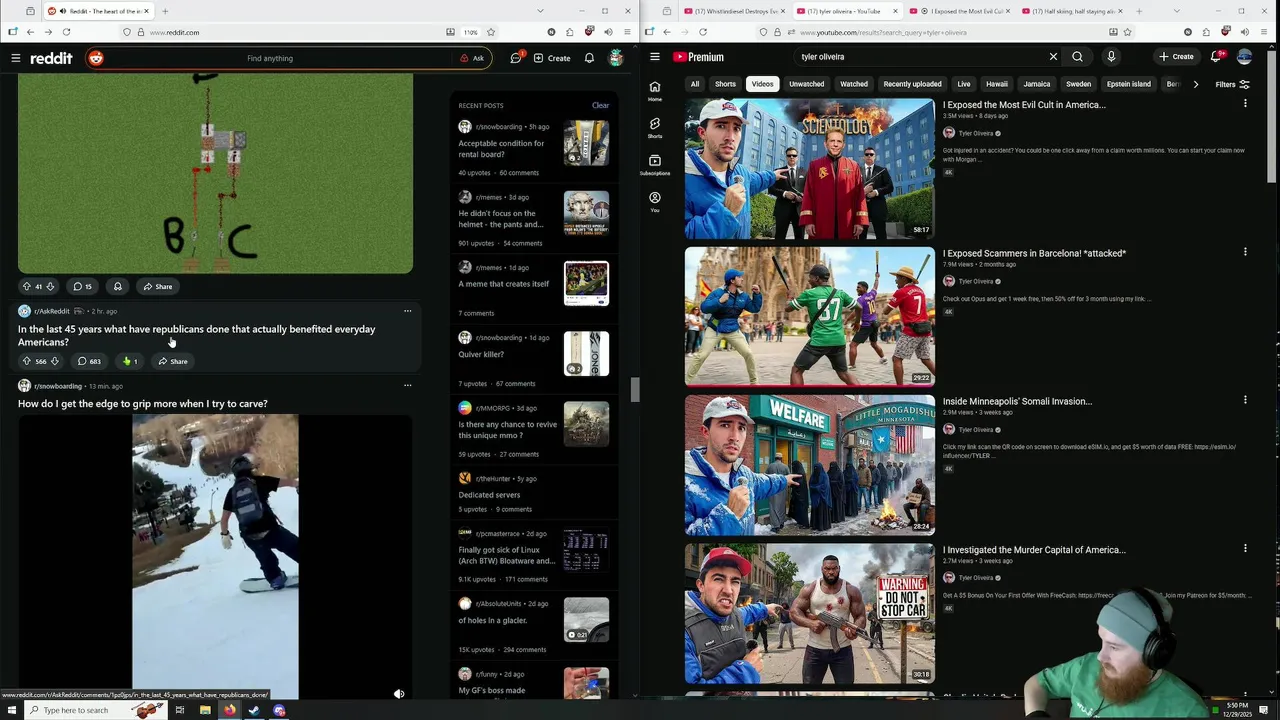Open Reddit chat with the notification badge
1280x720 pixels.
[516, 58]
